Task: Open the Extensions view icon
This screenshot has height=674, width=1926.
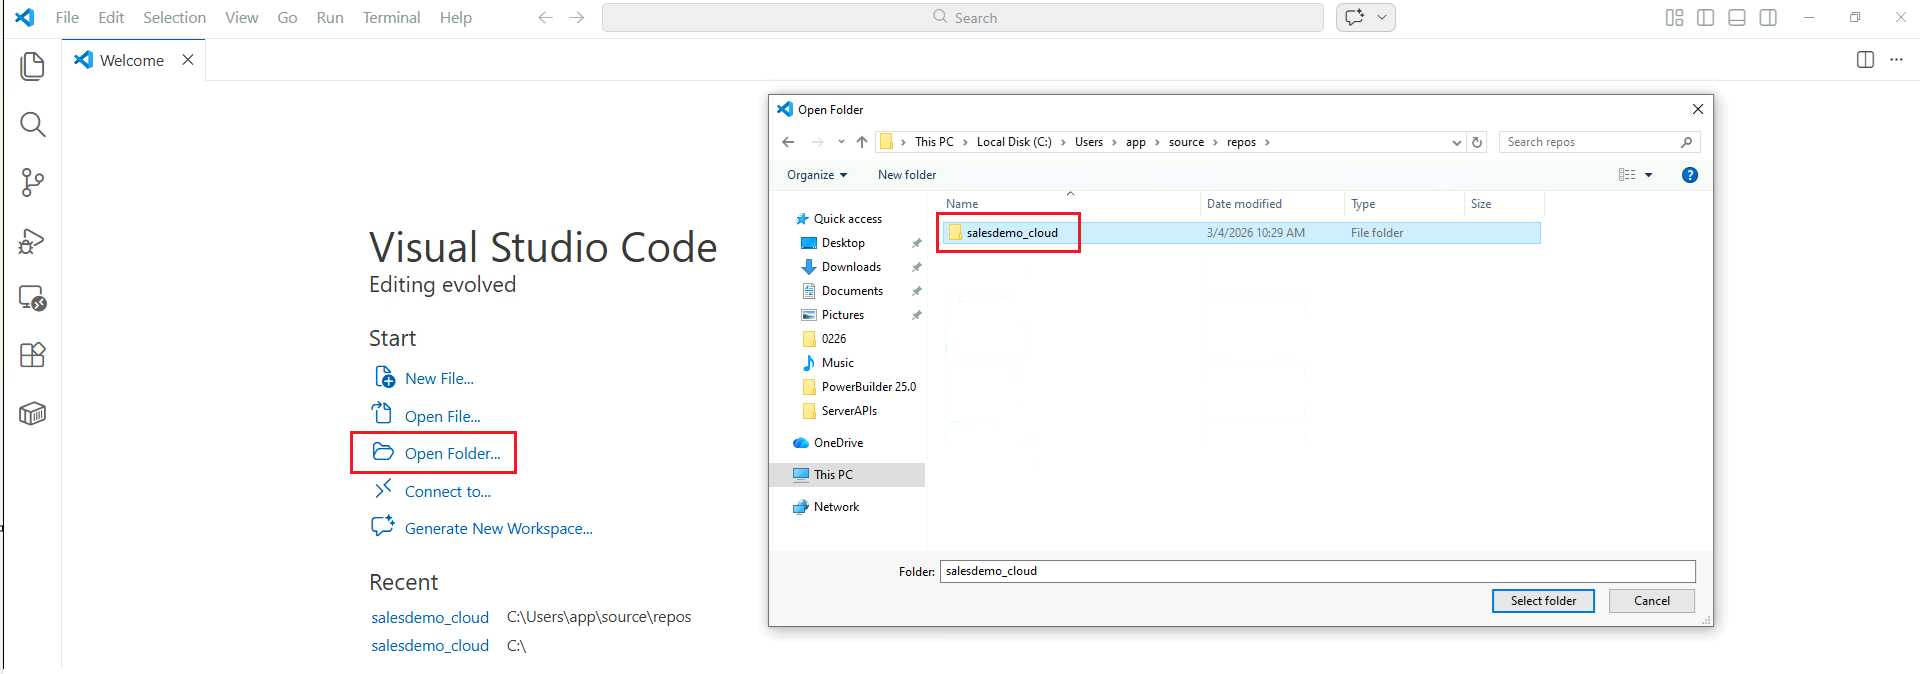Action: point(32,355)
